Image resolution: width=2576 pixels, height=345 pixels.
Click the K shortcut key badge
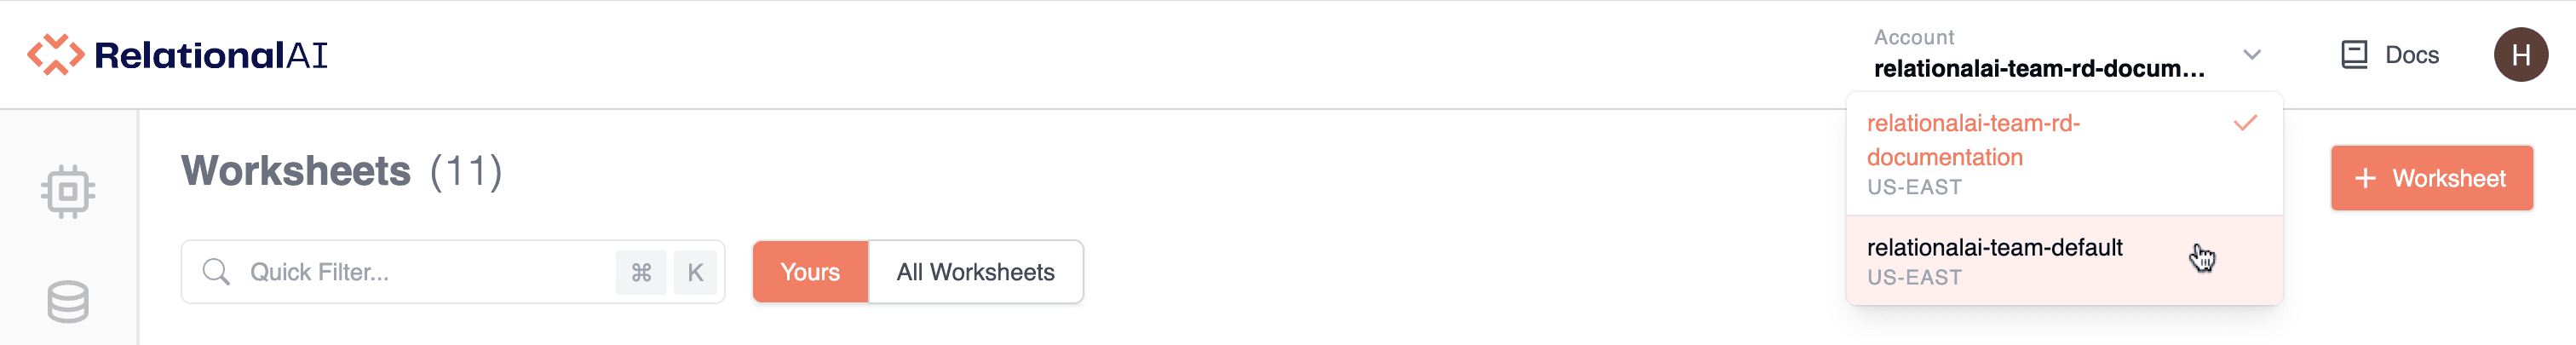[x=695, y=272]
